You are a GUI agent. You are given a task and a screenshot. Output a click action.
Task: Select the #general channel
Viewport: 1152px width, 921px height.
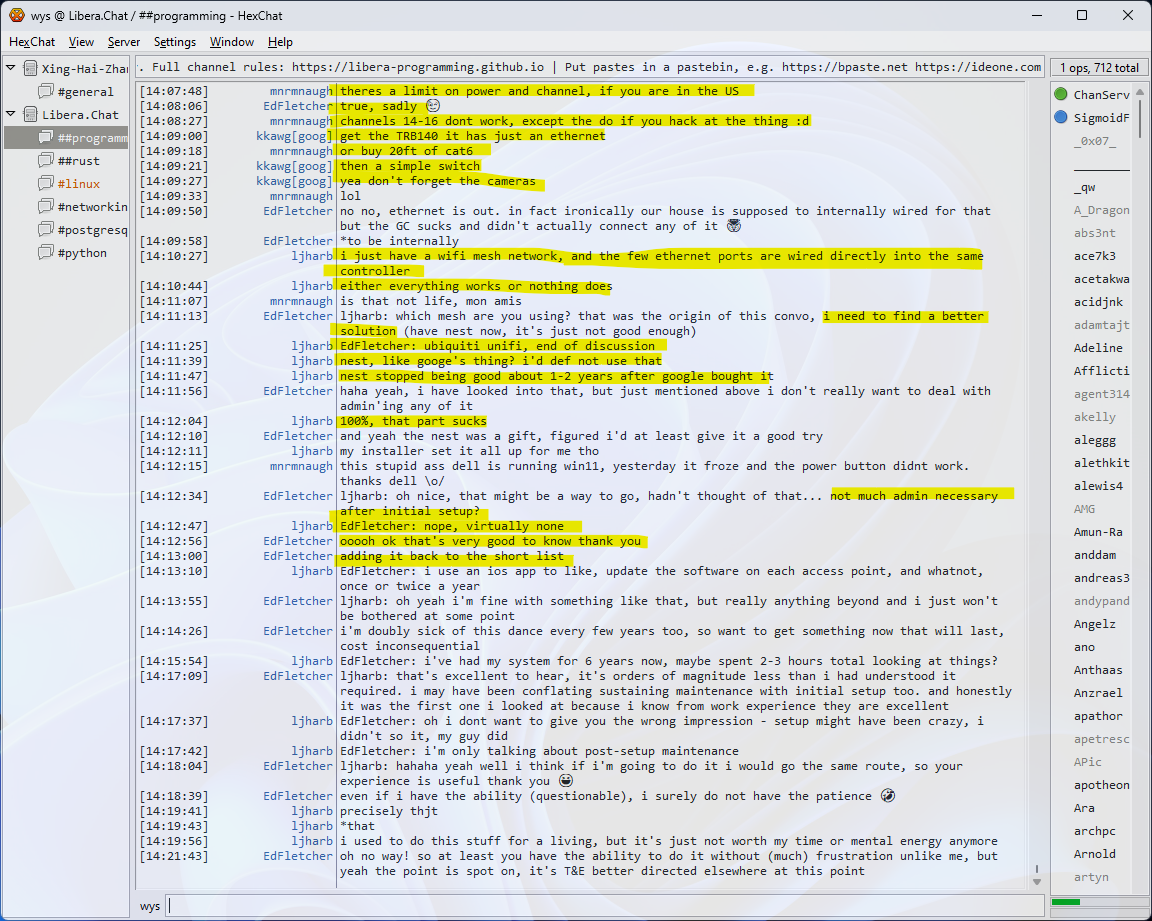85,92
